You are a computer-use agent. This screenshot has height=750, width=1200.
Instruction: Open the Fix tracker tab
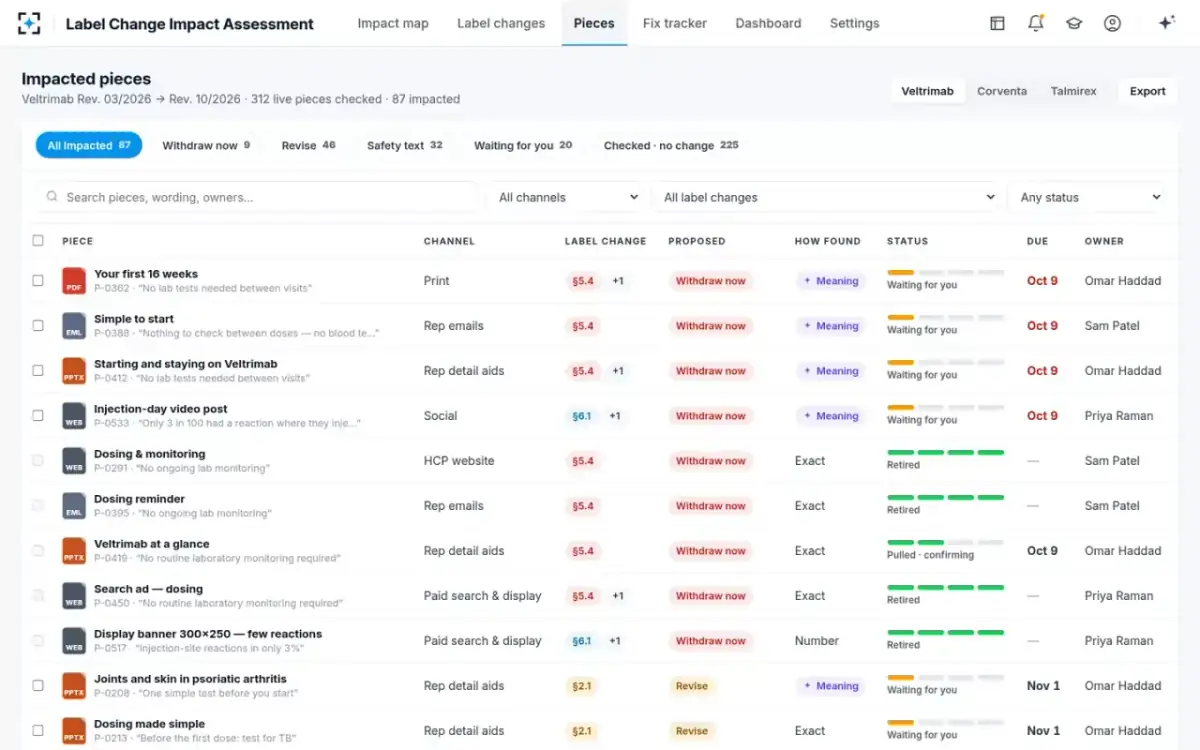675,23
